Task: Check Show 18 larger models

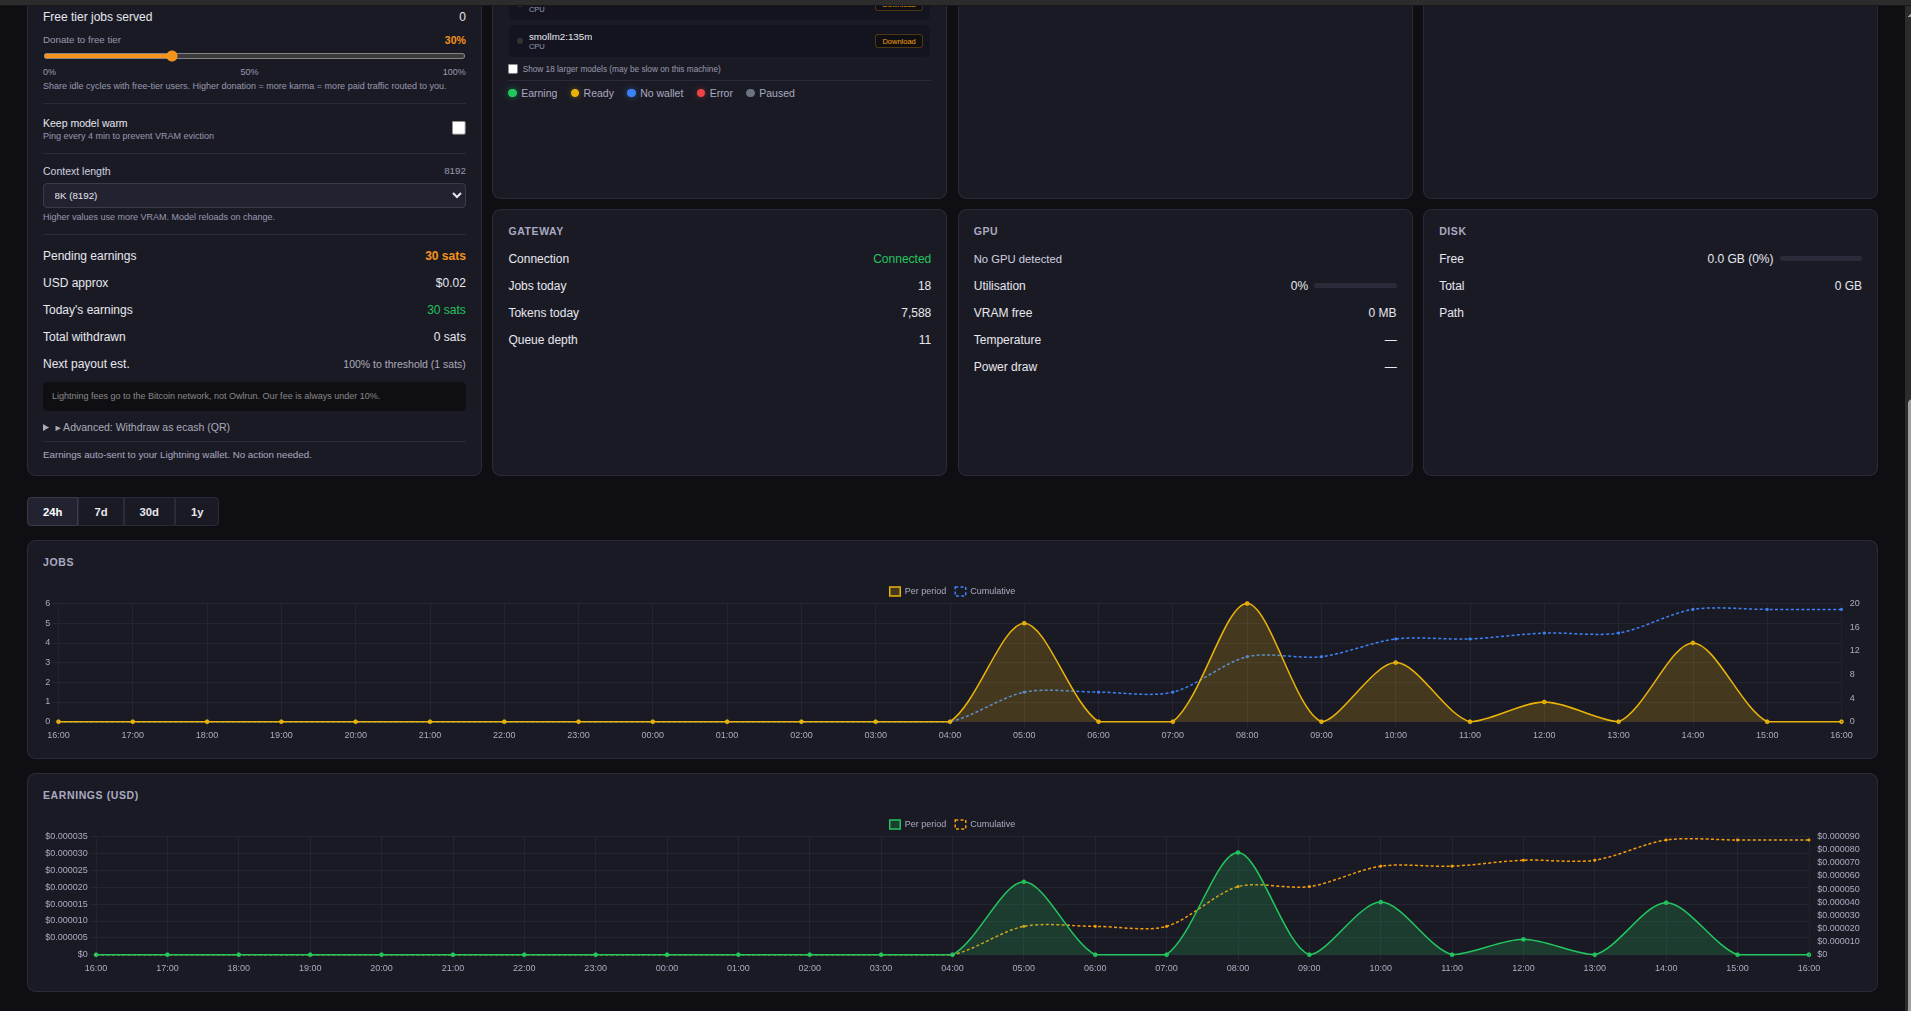Action: click(513, 68)
